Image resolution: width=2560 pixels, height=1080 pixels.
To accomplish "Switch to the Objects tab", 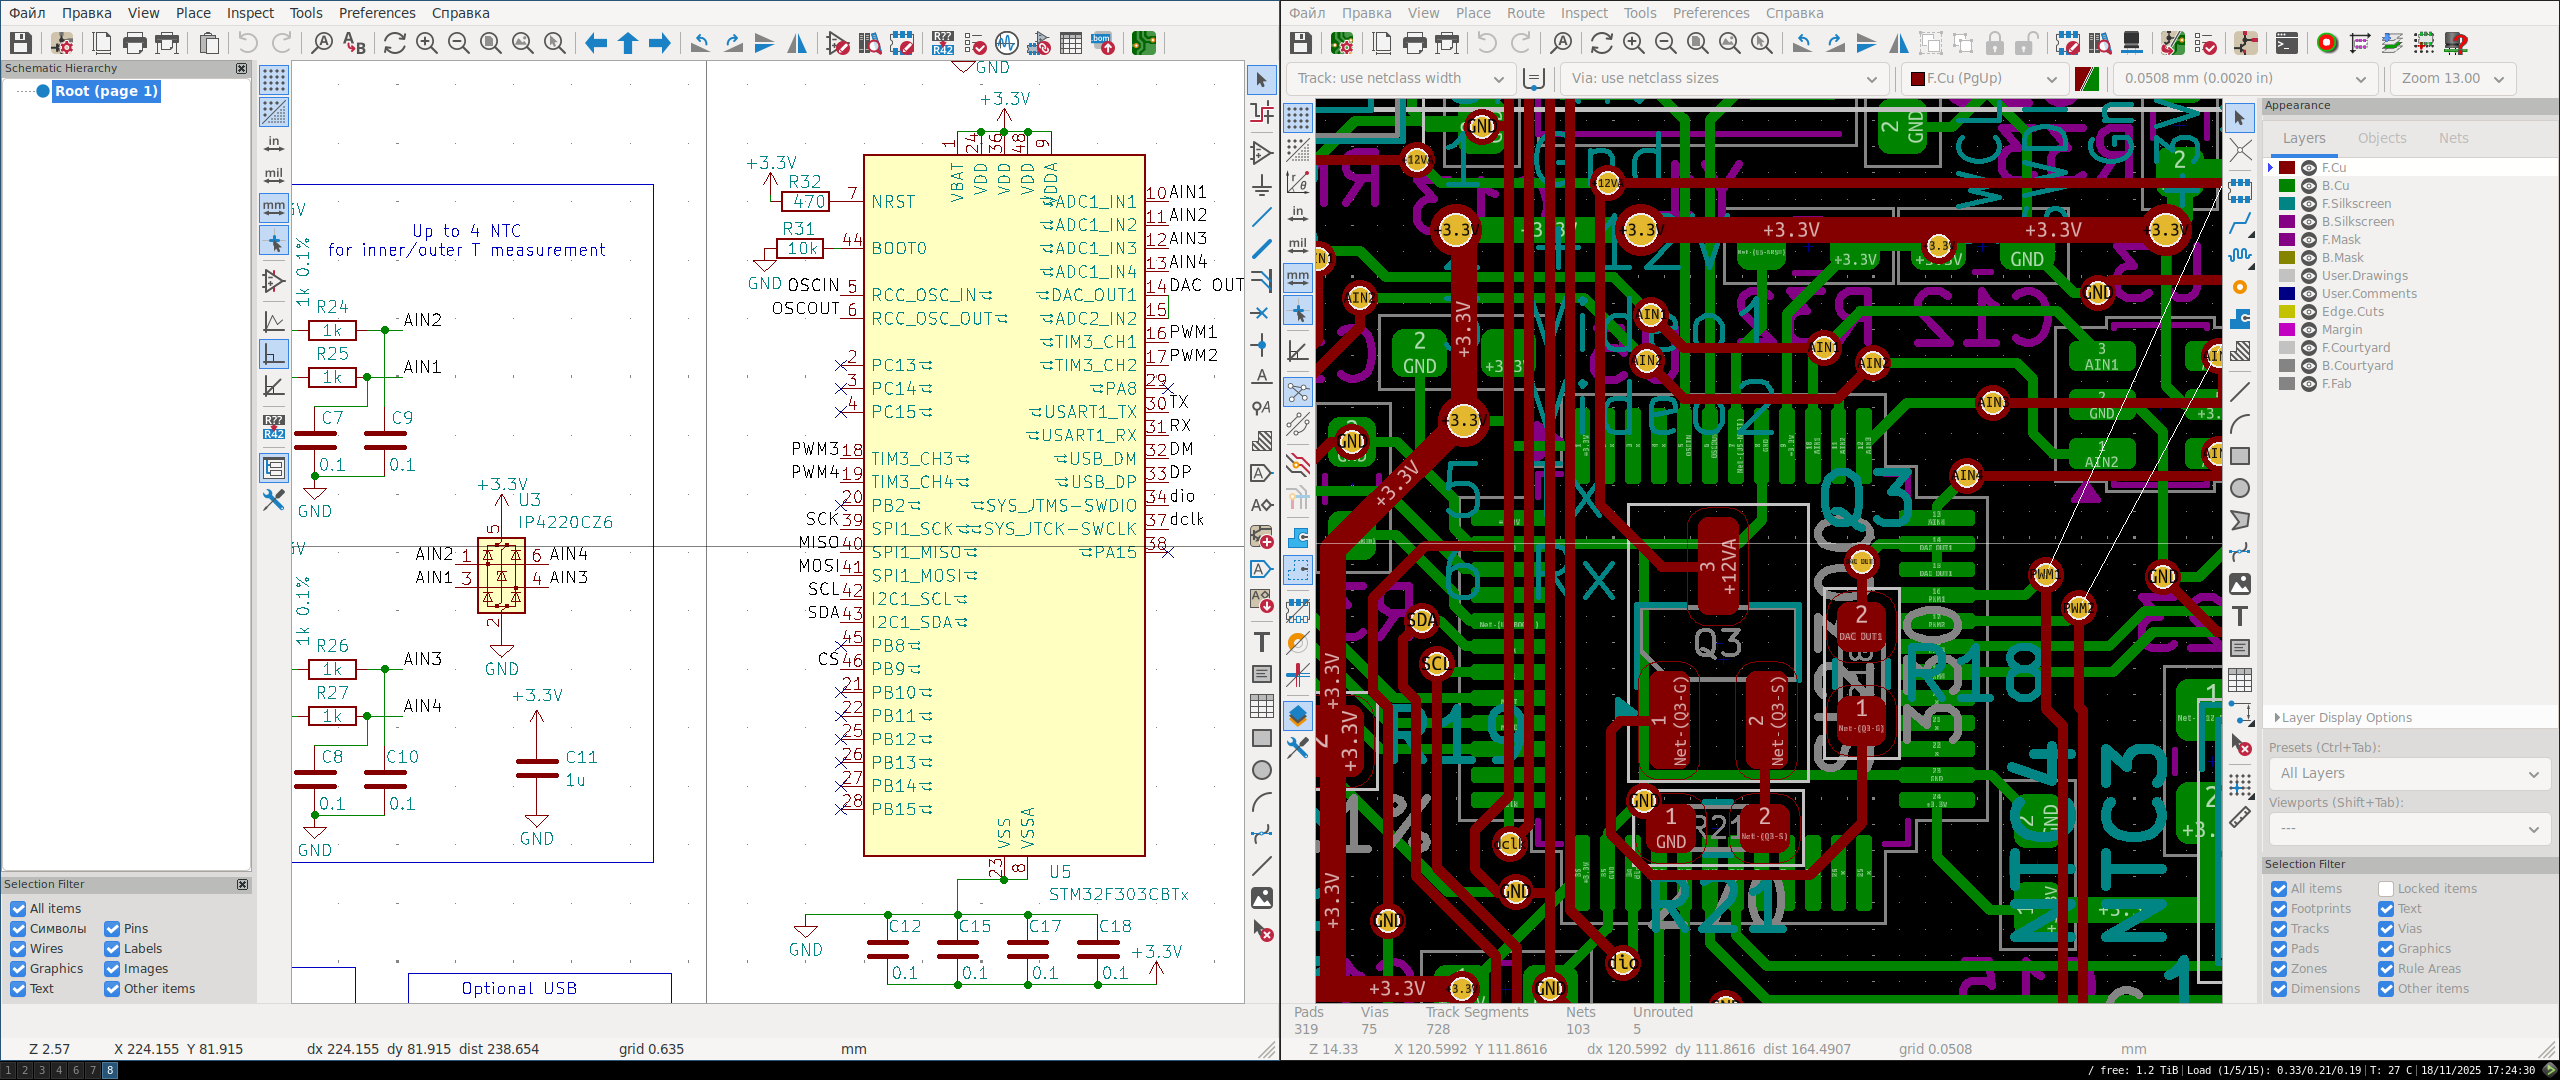I will tap(2382, 138).
